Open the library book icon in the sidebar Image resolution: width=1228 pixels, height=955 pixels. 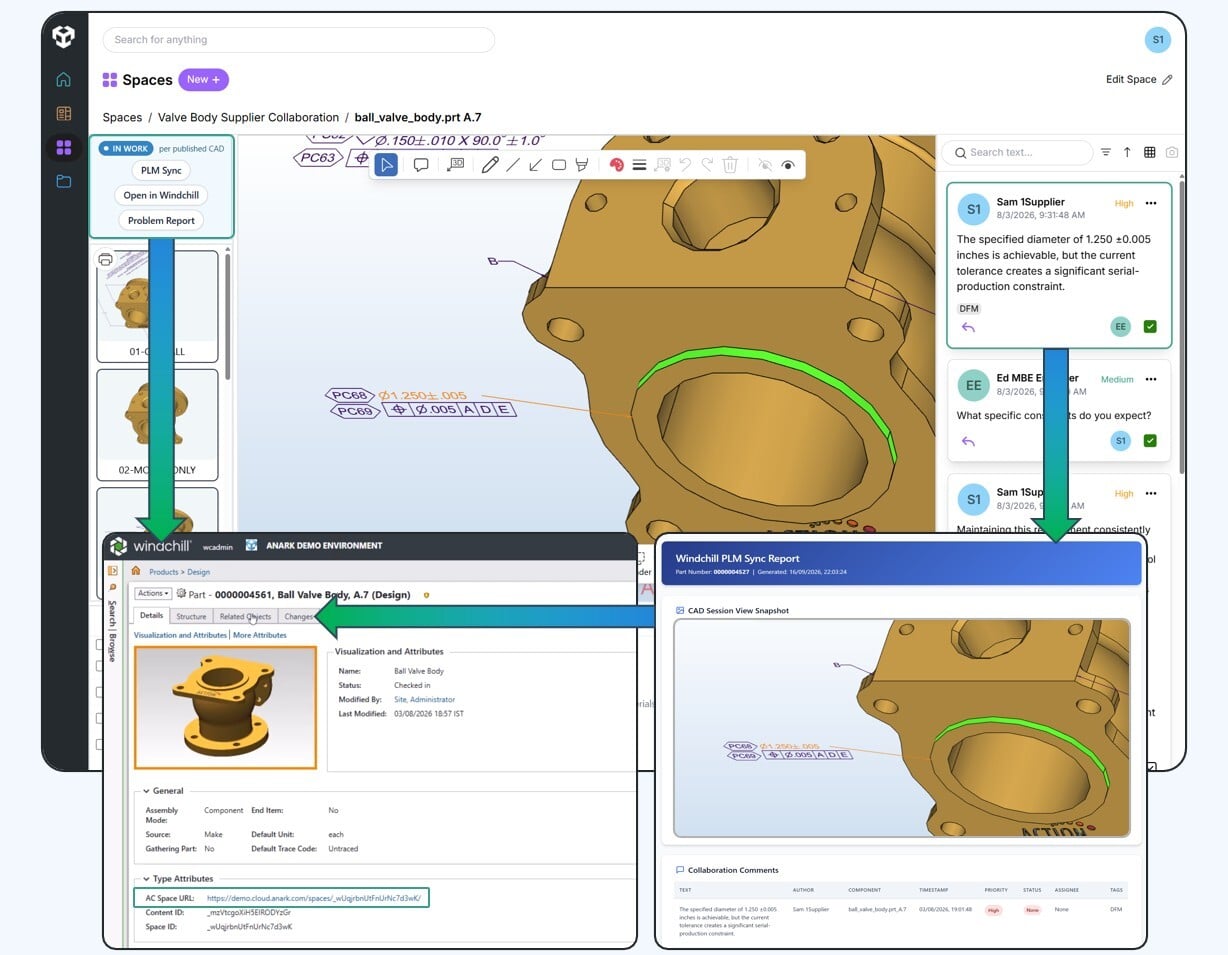64,114
